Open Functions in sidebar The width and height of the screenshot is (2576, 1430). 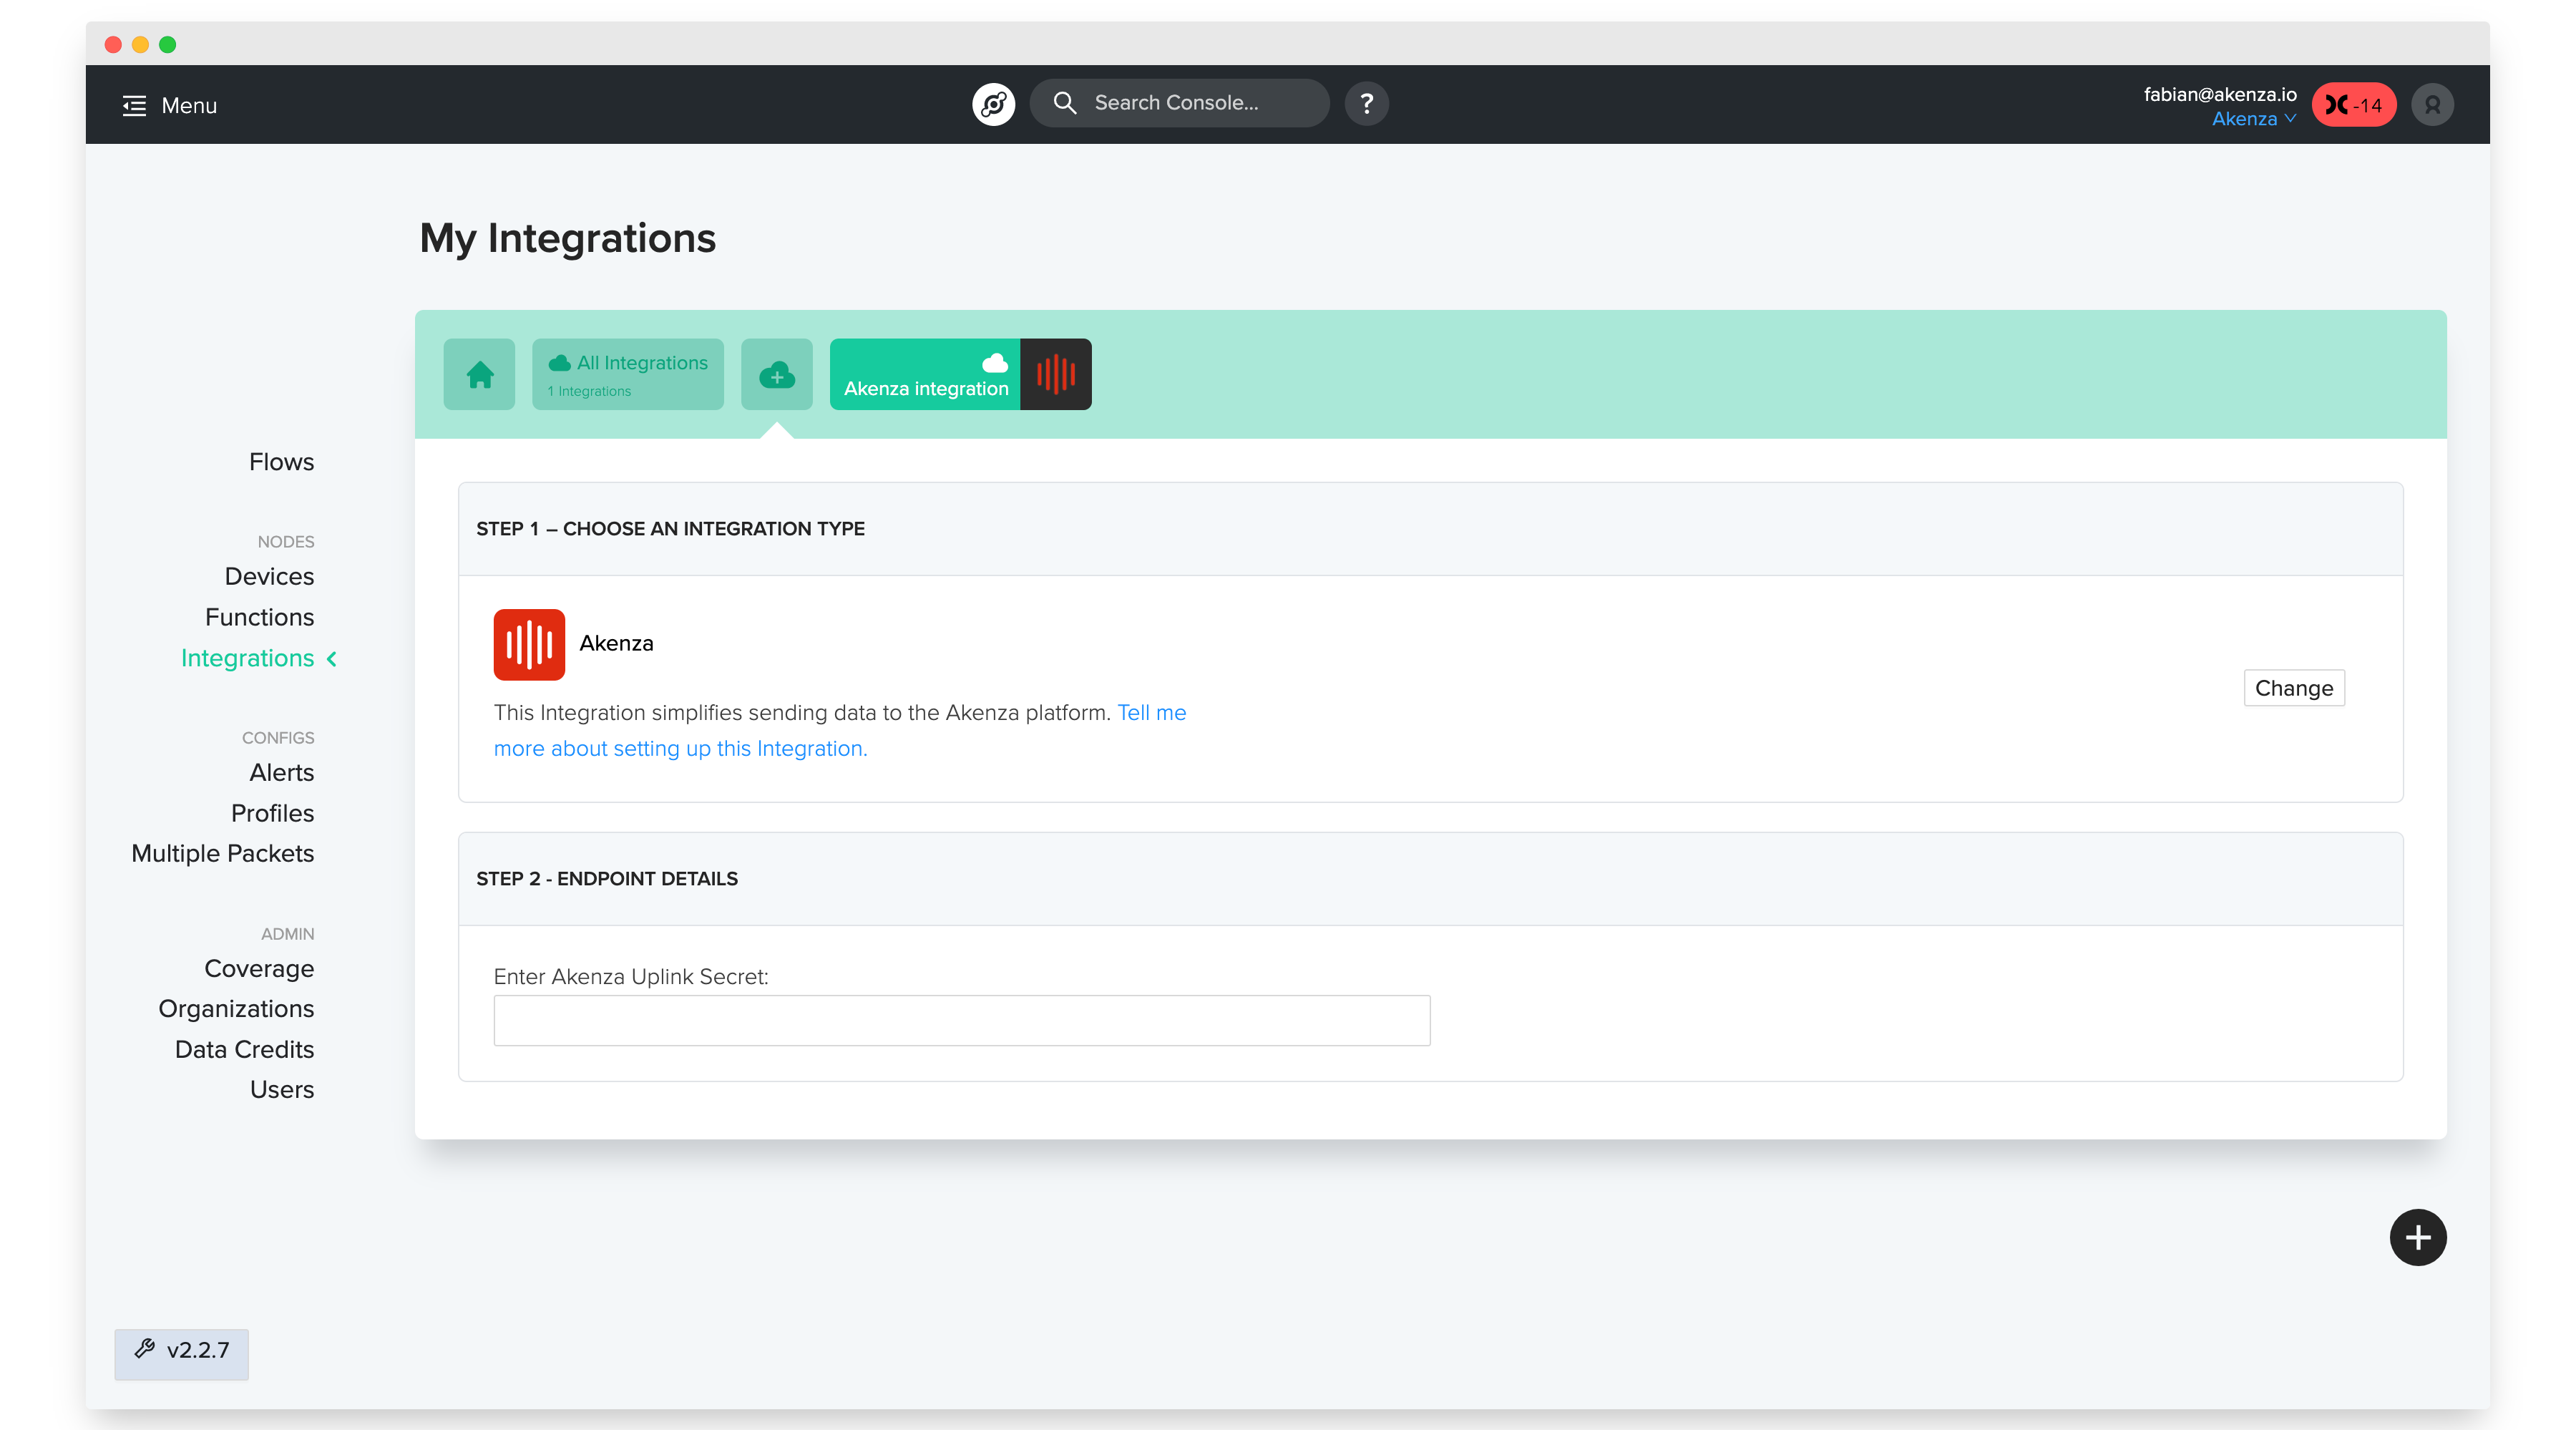(259, 617)
